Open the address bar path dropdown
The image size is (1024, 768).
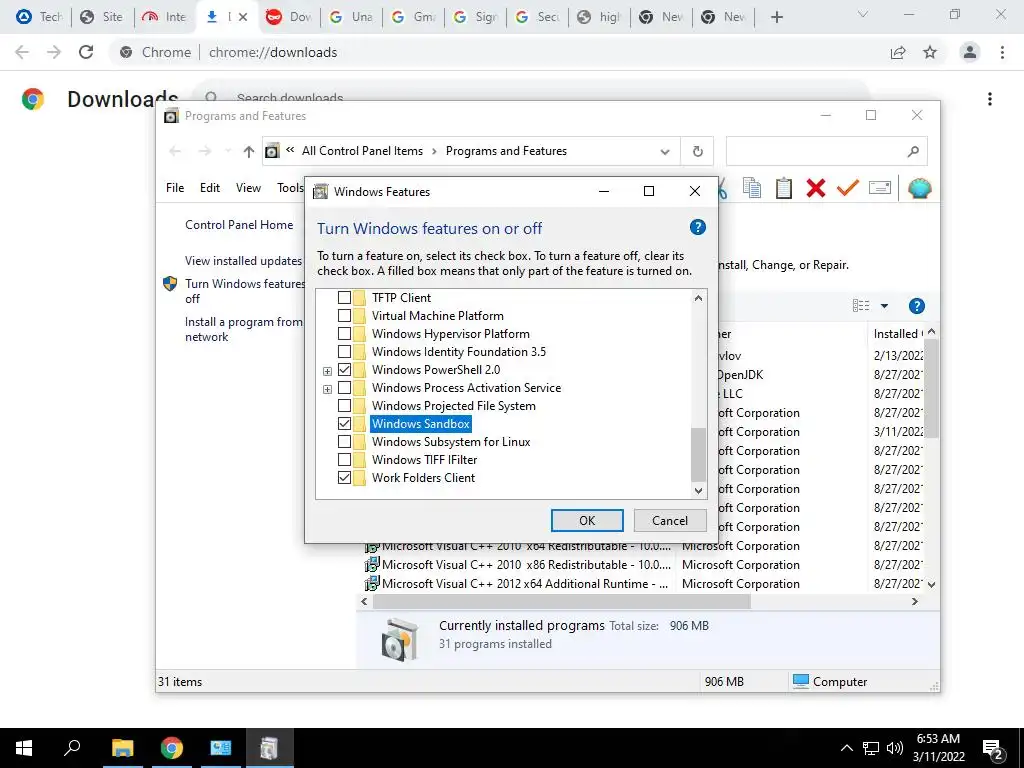coord(665,152)
